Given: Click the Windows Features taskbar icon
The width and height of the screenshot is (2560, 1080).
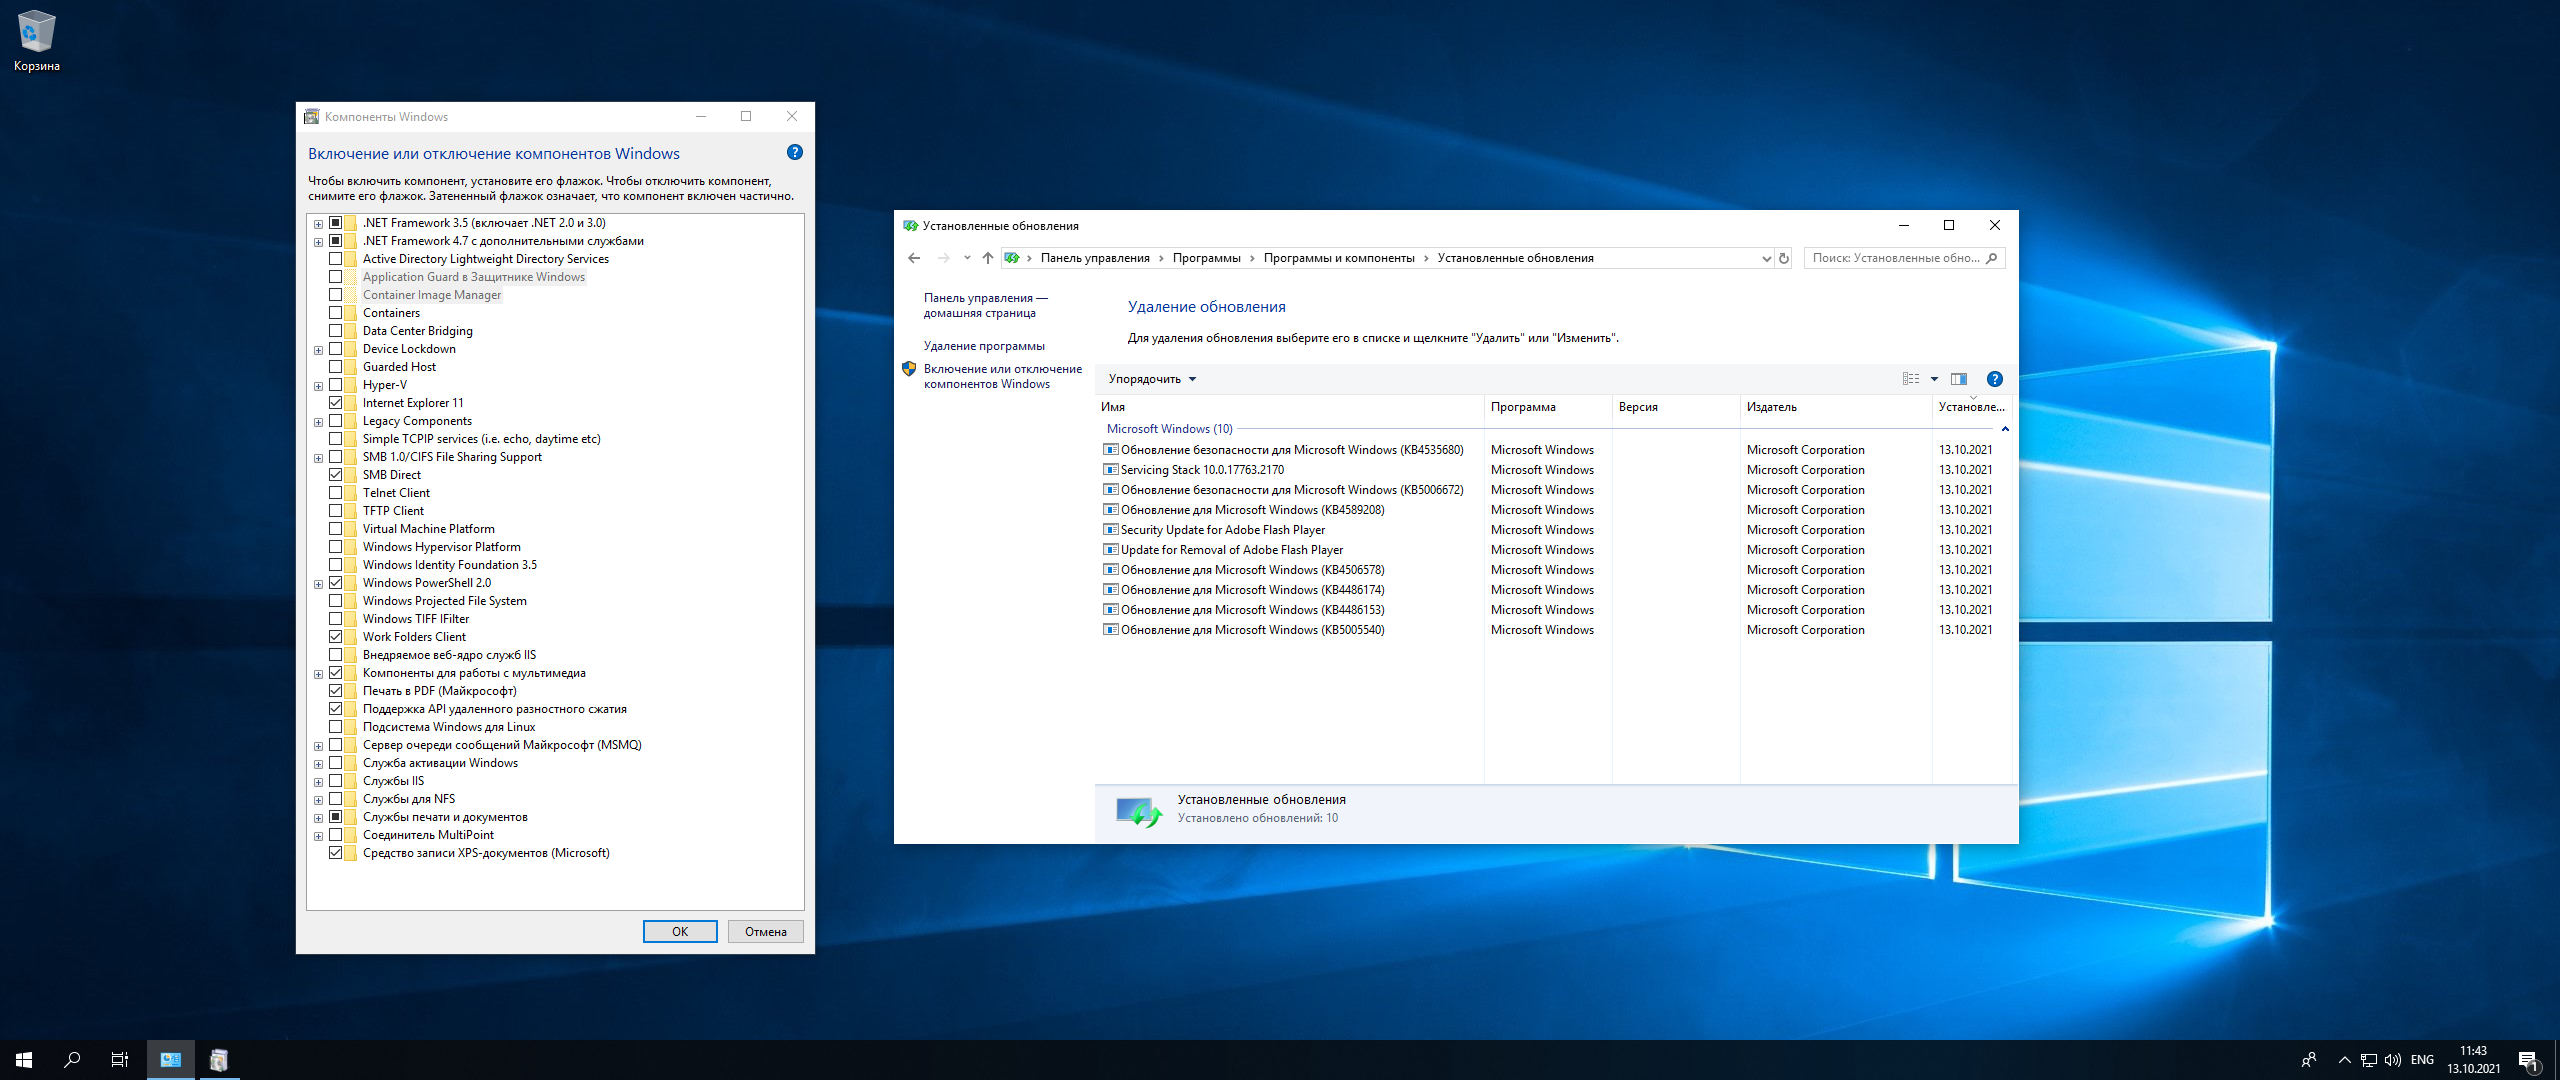Looking at the screenshot, I should (x=219, y=1060).
